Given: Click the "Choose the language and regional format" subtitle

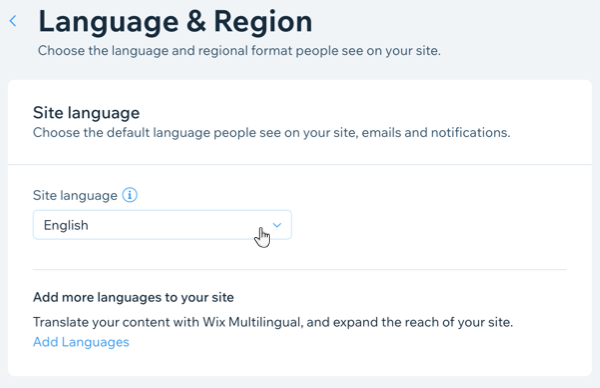Looking at the screenshot, I should click(x=239, y=51).
